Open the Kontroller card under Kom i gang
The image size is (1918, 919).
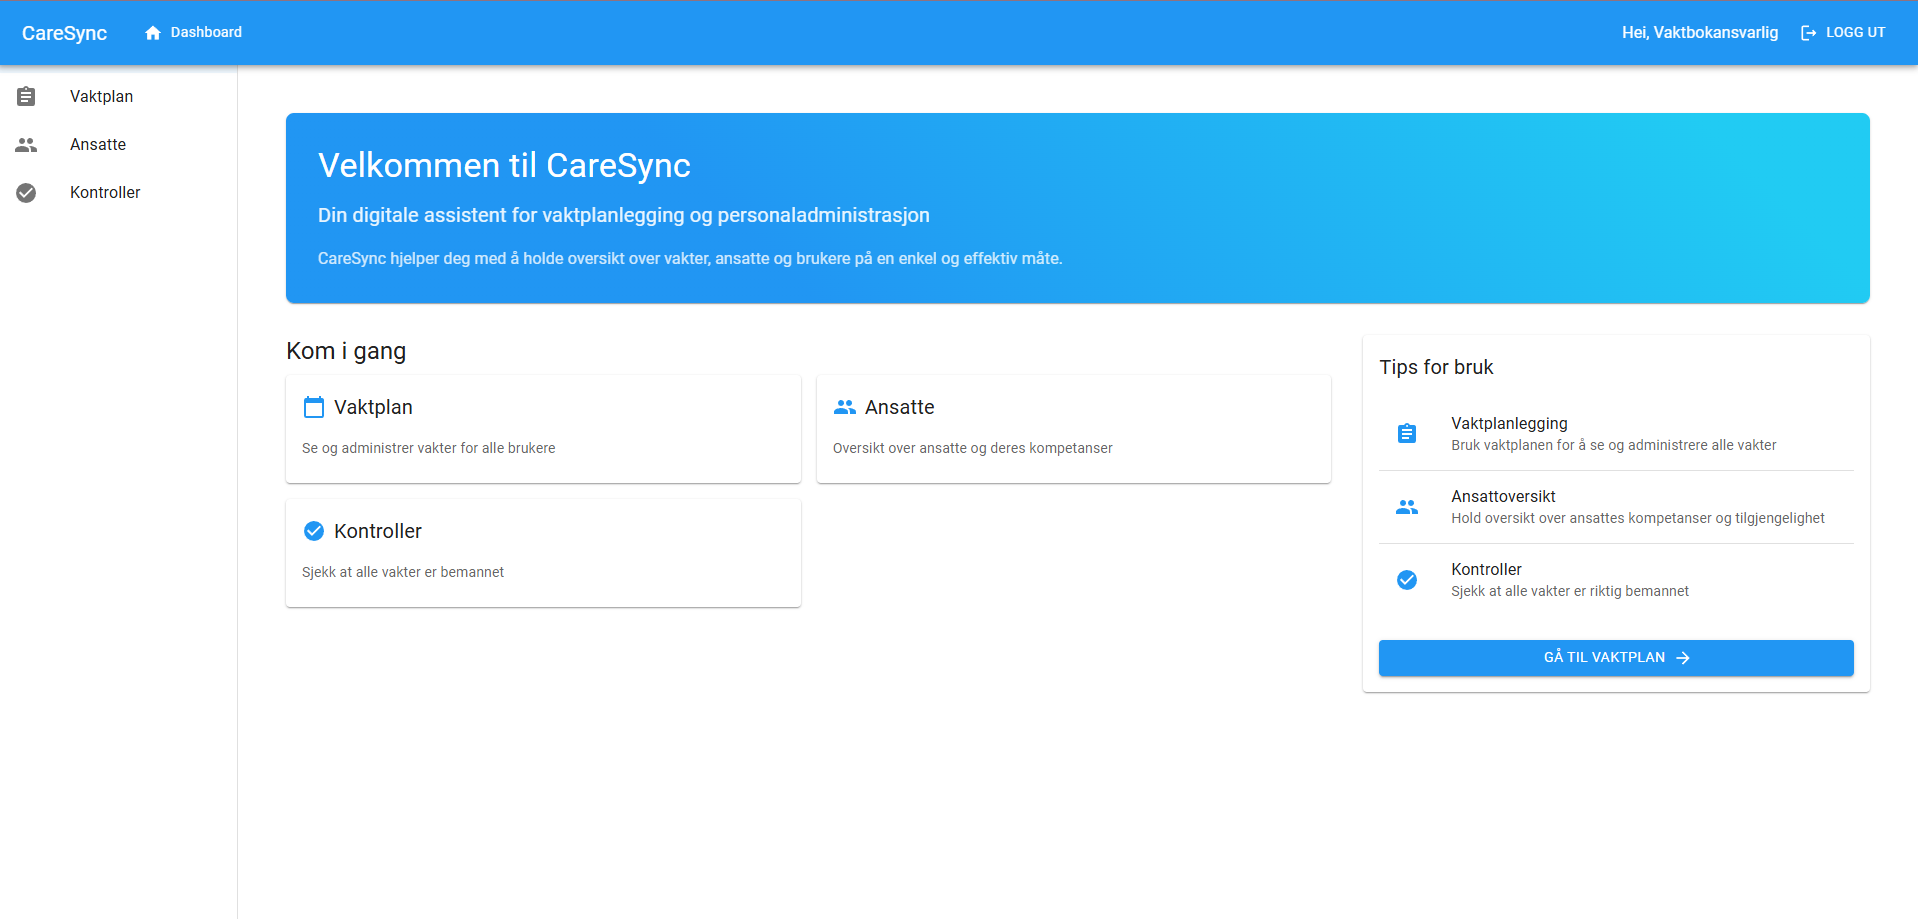(543, 552)
